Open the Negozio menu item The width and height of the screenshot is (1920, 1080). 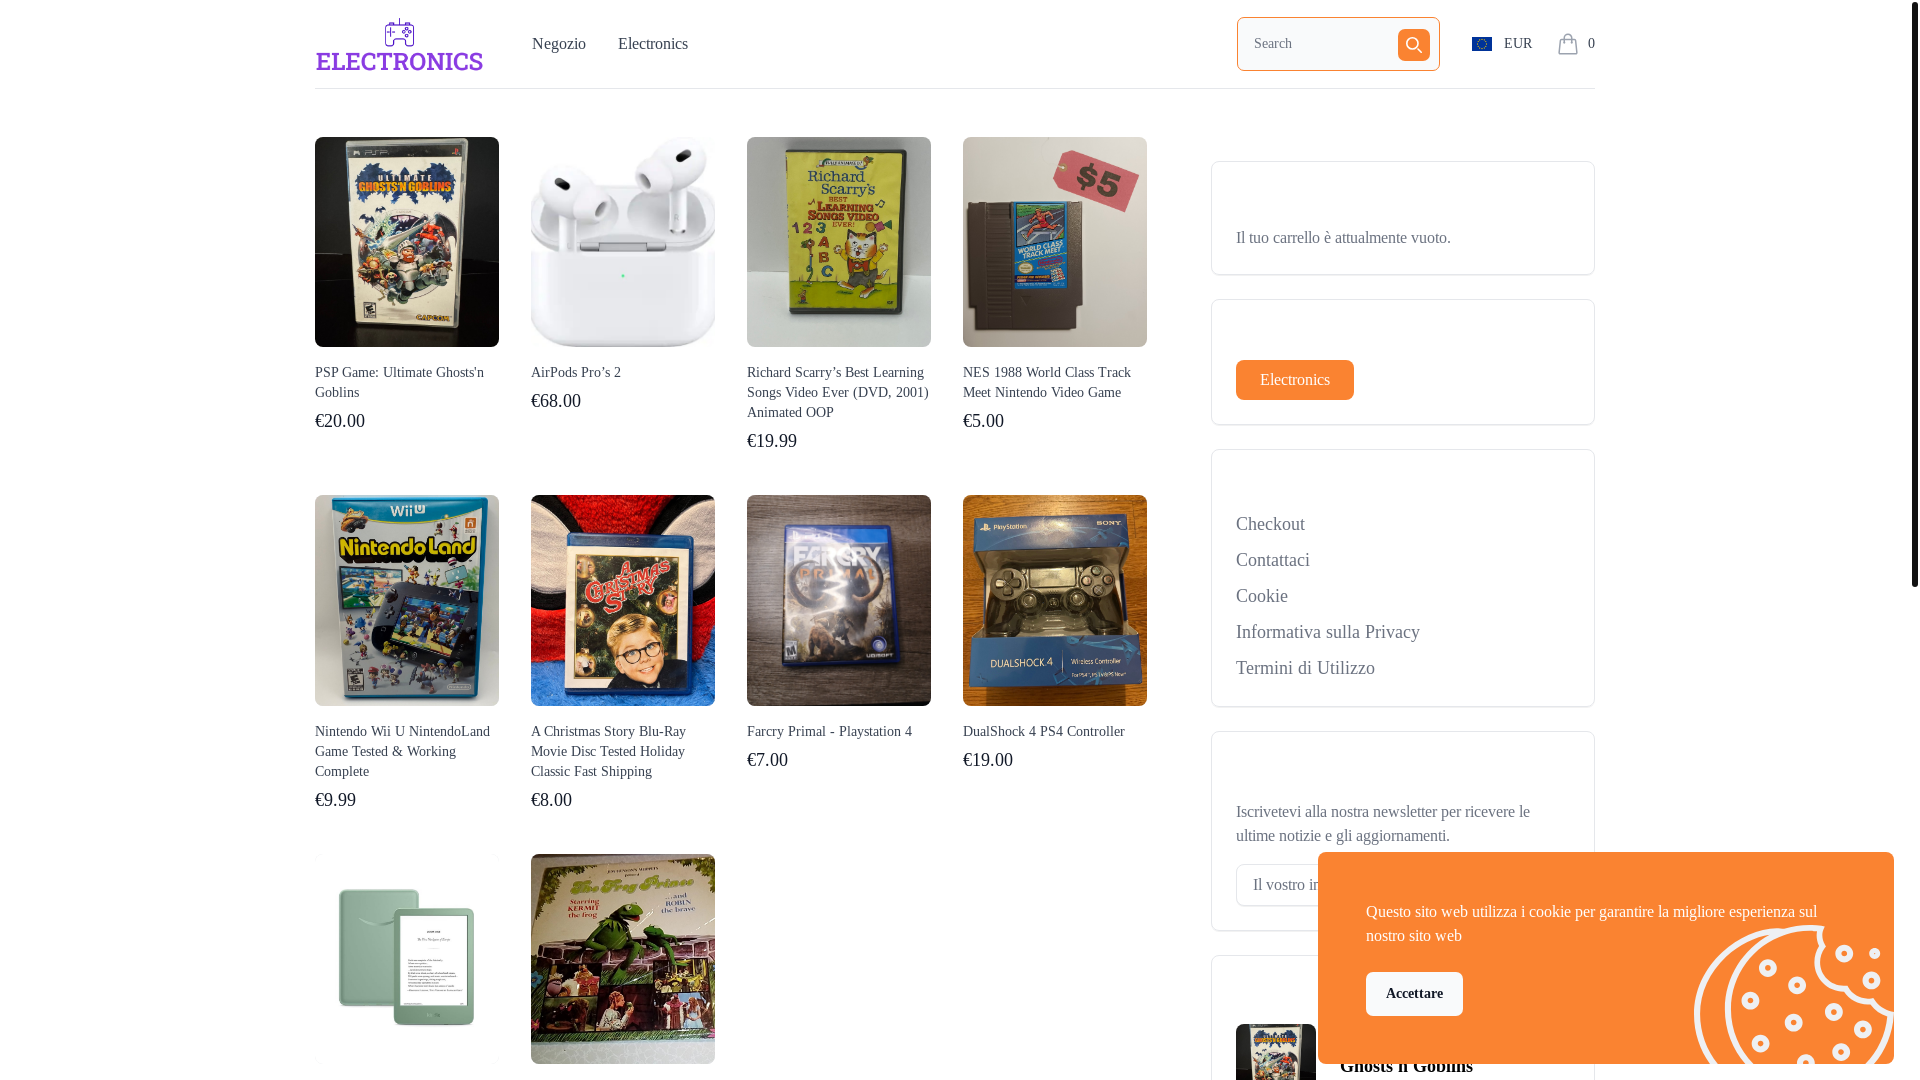(x=558, y=44)
